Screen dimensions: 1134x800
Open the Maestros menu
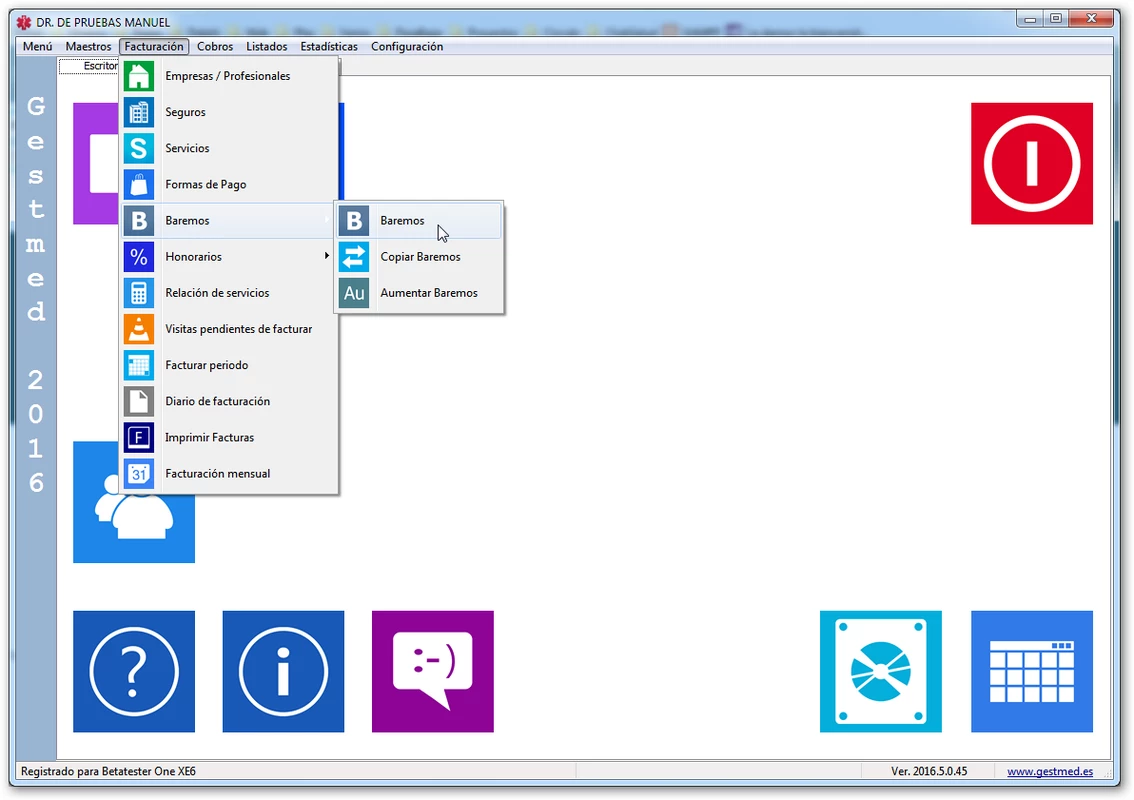click(x=88, y=46)
